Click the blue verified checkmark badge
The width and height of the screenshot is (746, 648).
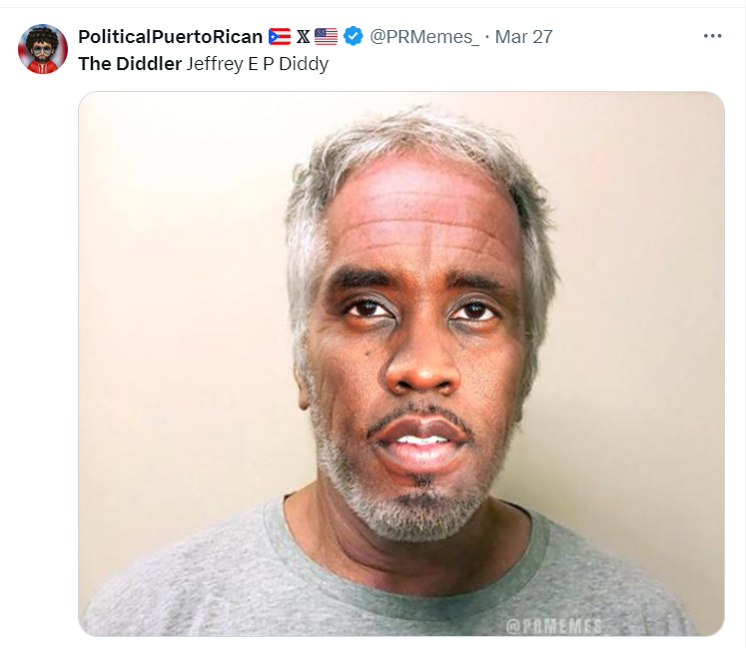pos(353,36)
